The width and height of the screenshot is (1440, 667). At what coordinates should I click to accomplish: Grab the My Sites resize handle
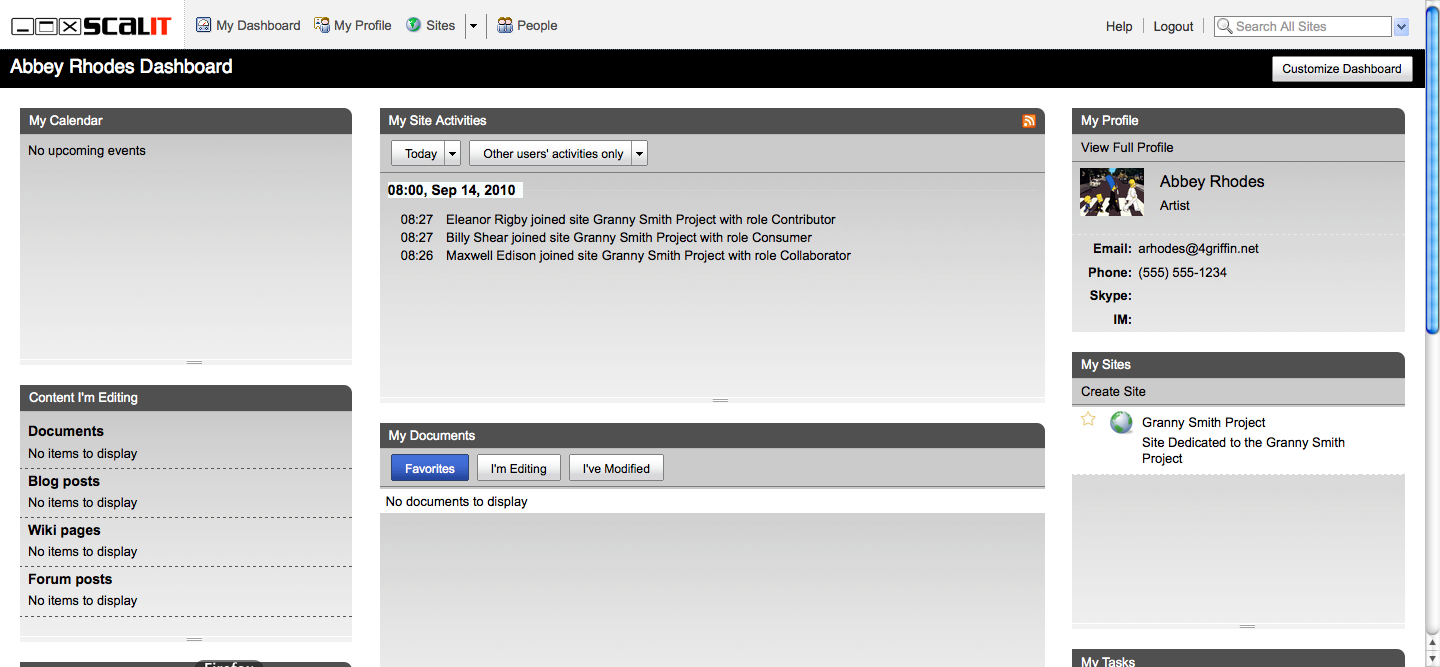coord(1246,626)
